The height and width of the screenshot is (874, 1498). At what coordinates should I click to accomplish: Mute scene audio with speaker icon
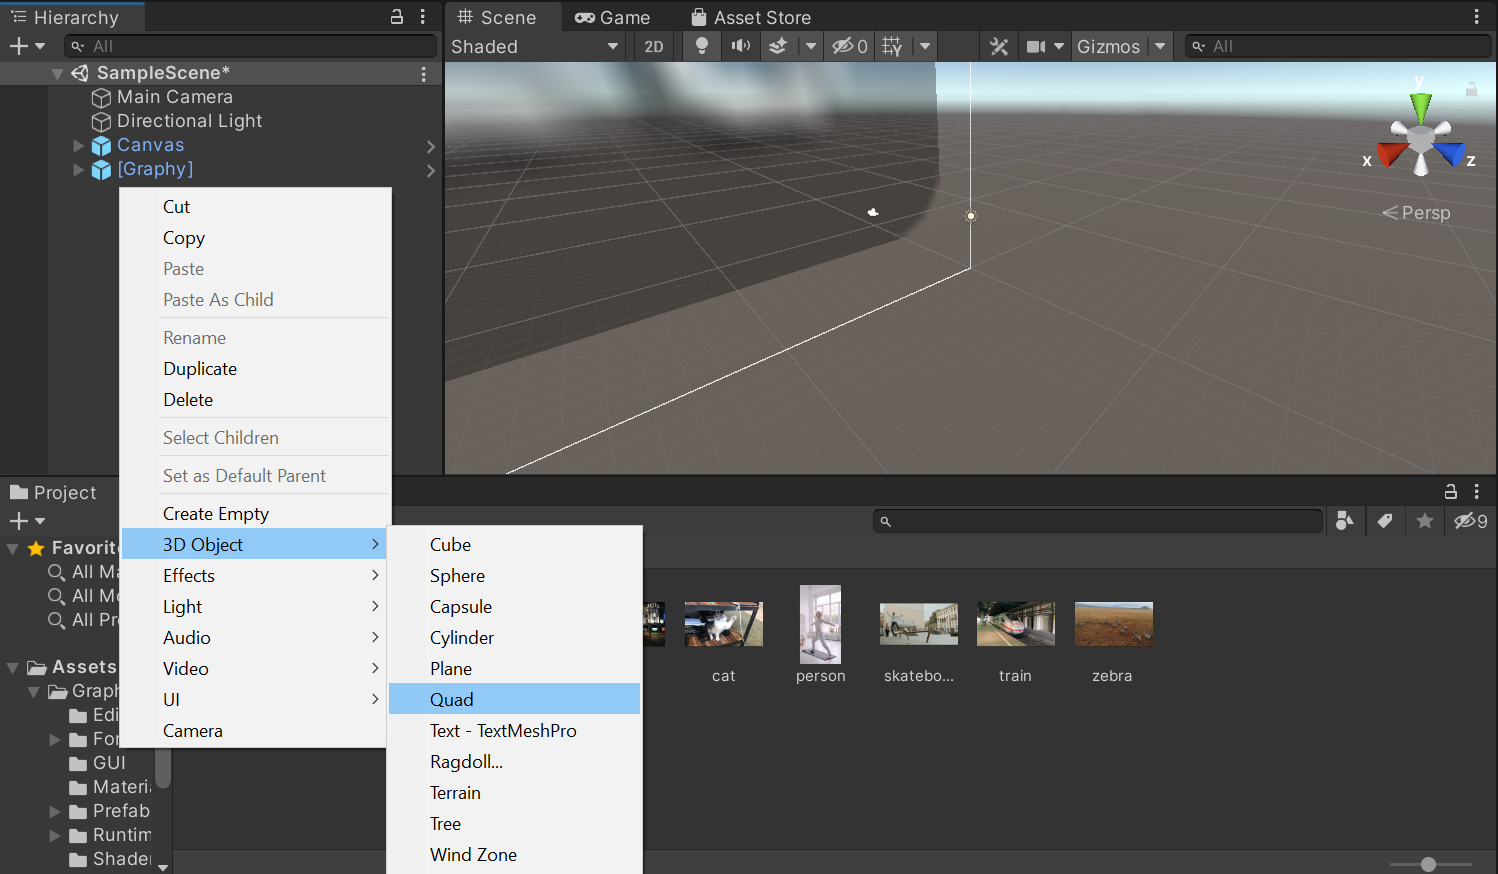(740, 46)
